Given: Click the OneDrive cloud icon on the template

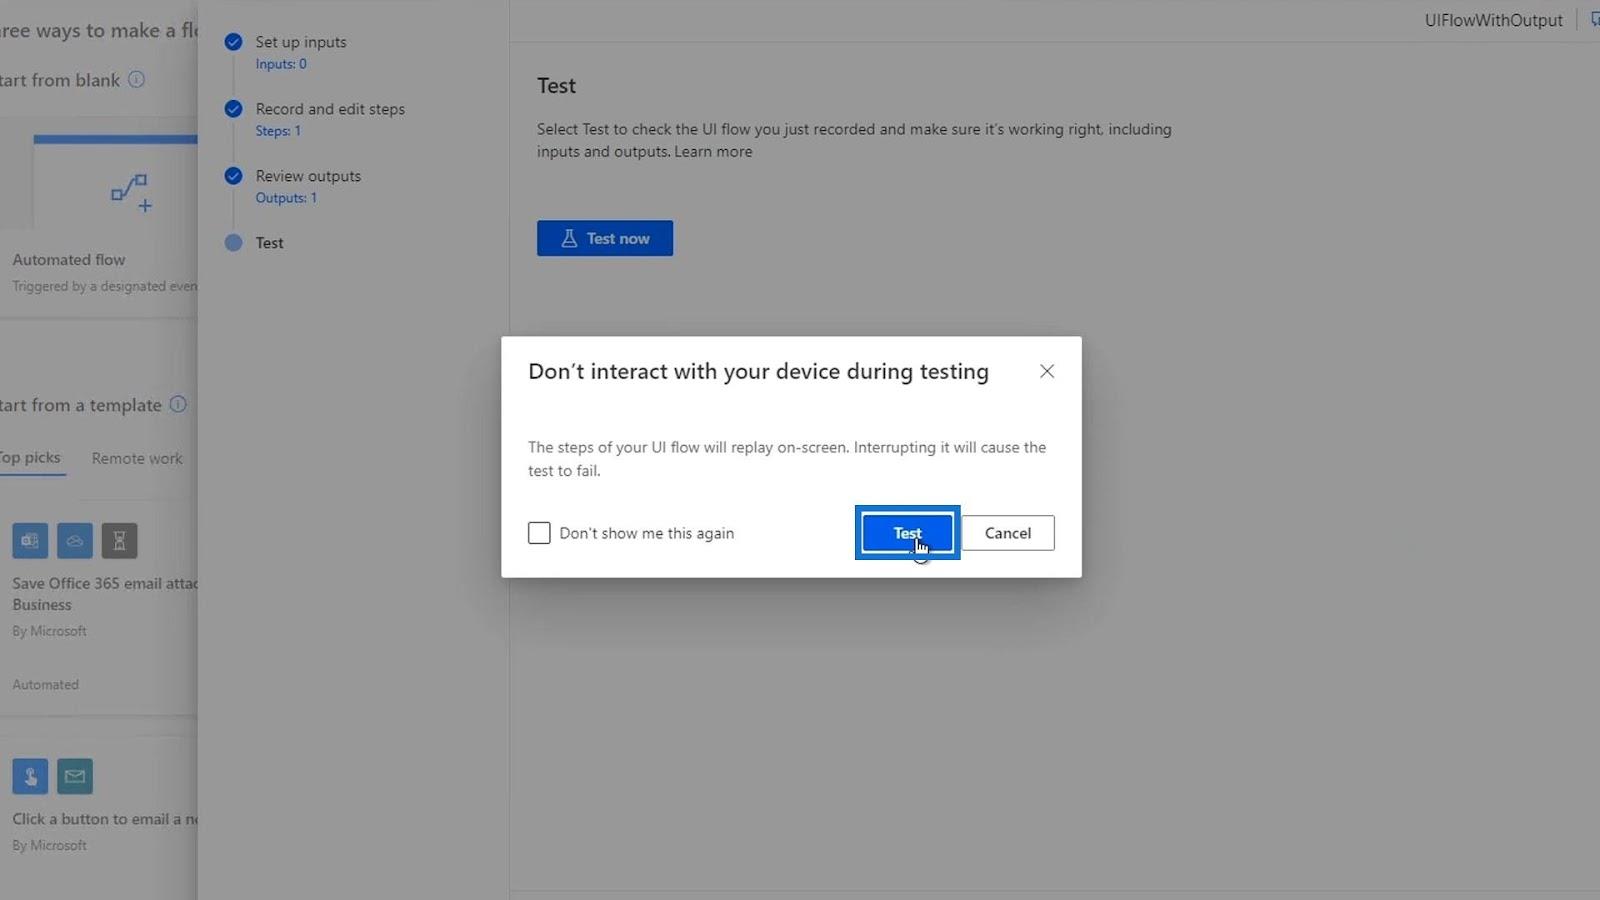Looking at the screenshot, I should [x=75, y=541].
